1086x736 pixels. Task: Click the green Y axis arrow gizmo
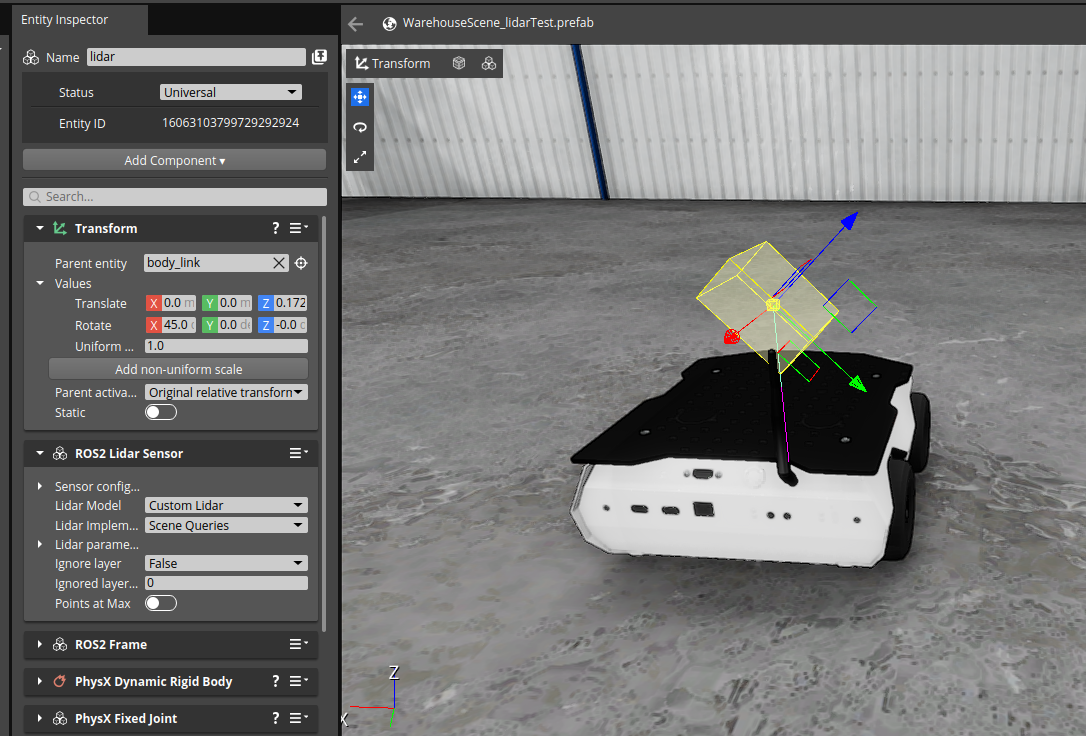point(857,383)
